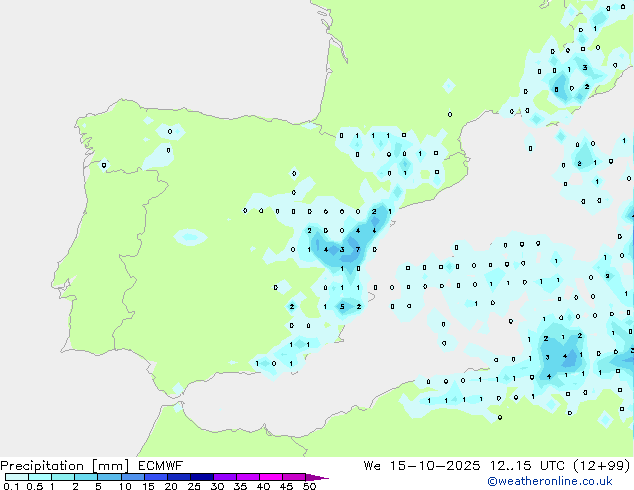Click the "(12+99)" forecast offset text
The width and height of the screenshot is (634, 490).
[602, 466]
